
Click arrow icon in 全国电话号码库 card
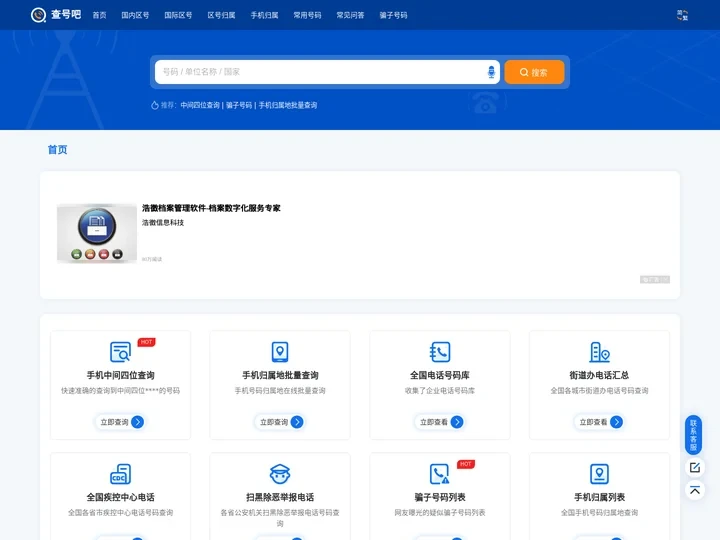pyautogui.click(x=457, y=422)
